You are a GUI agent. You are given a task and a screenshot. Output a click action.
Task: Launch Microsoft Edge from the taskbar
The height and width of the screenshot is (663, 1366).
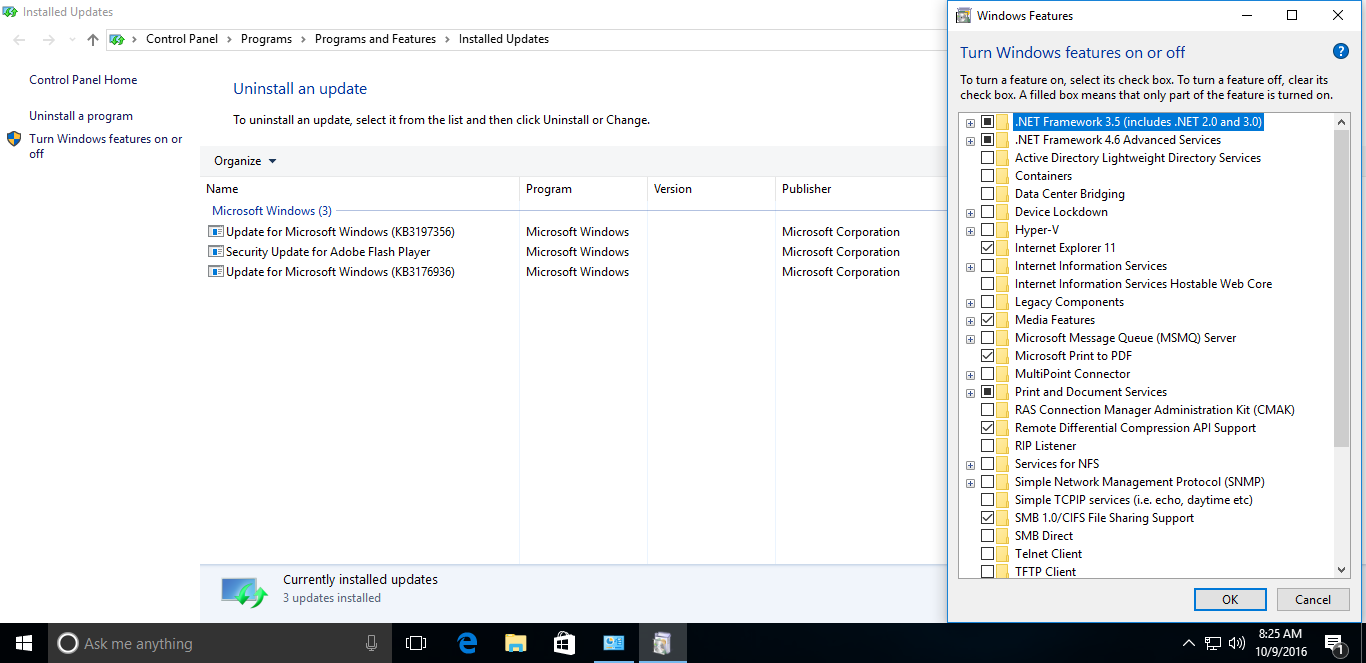(x=467, y=643)
